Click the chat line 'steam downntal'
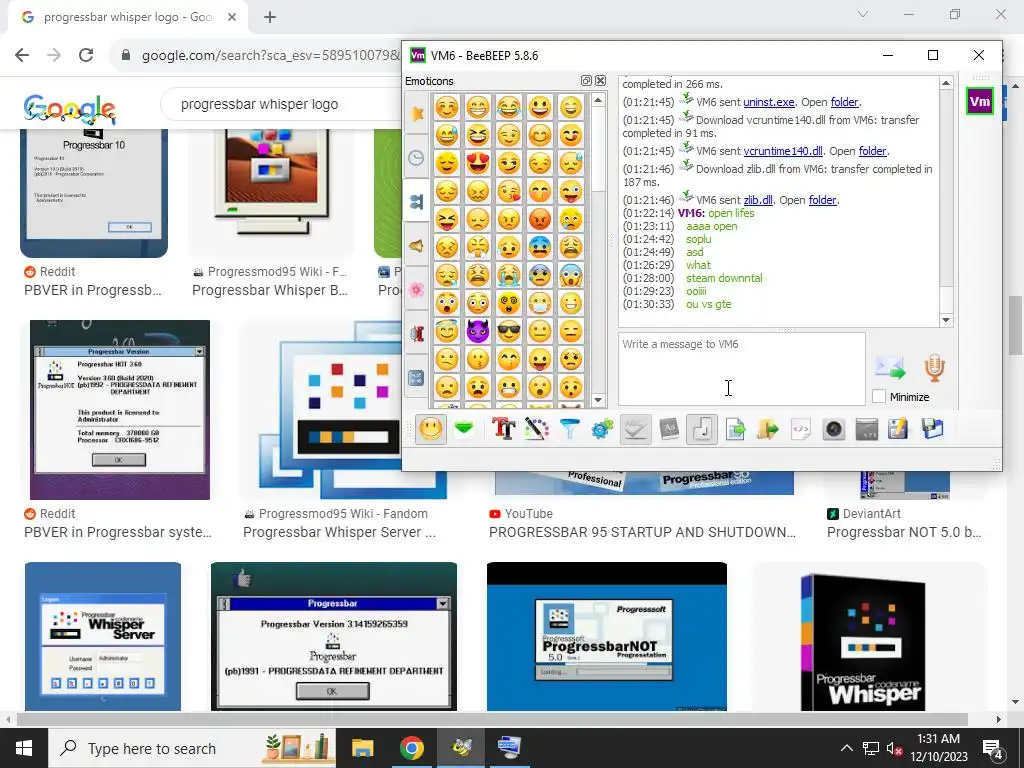Screen dimensions: 1024x768 [x=724, y=278]
